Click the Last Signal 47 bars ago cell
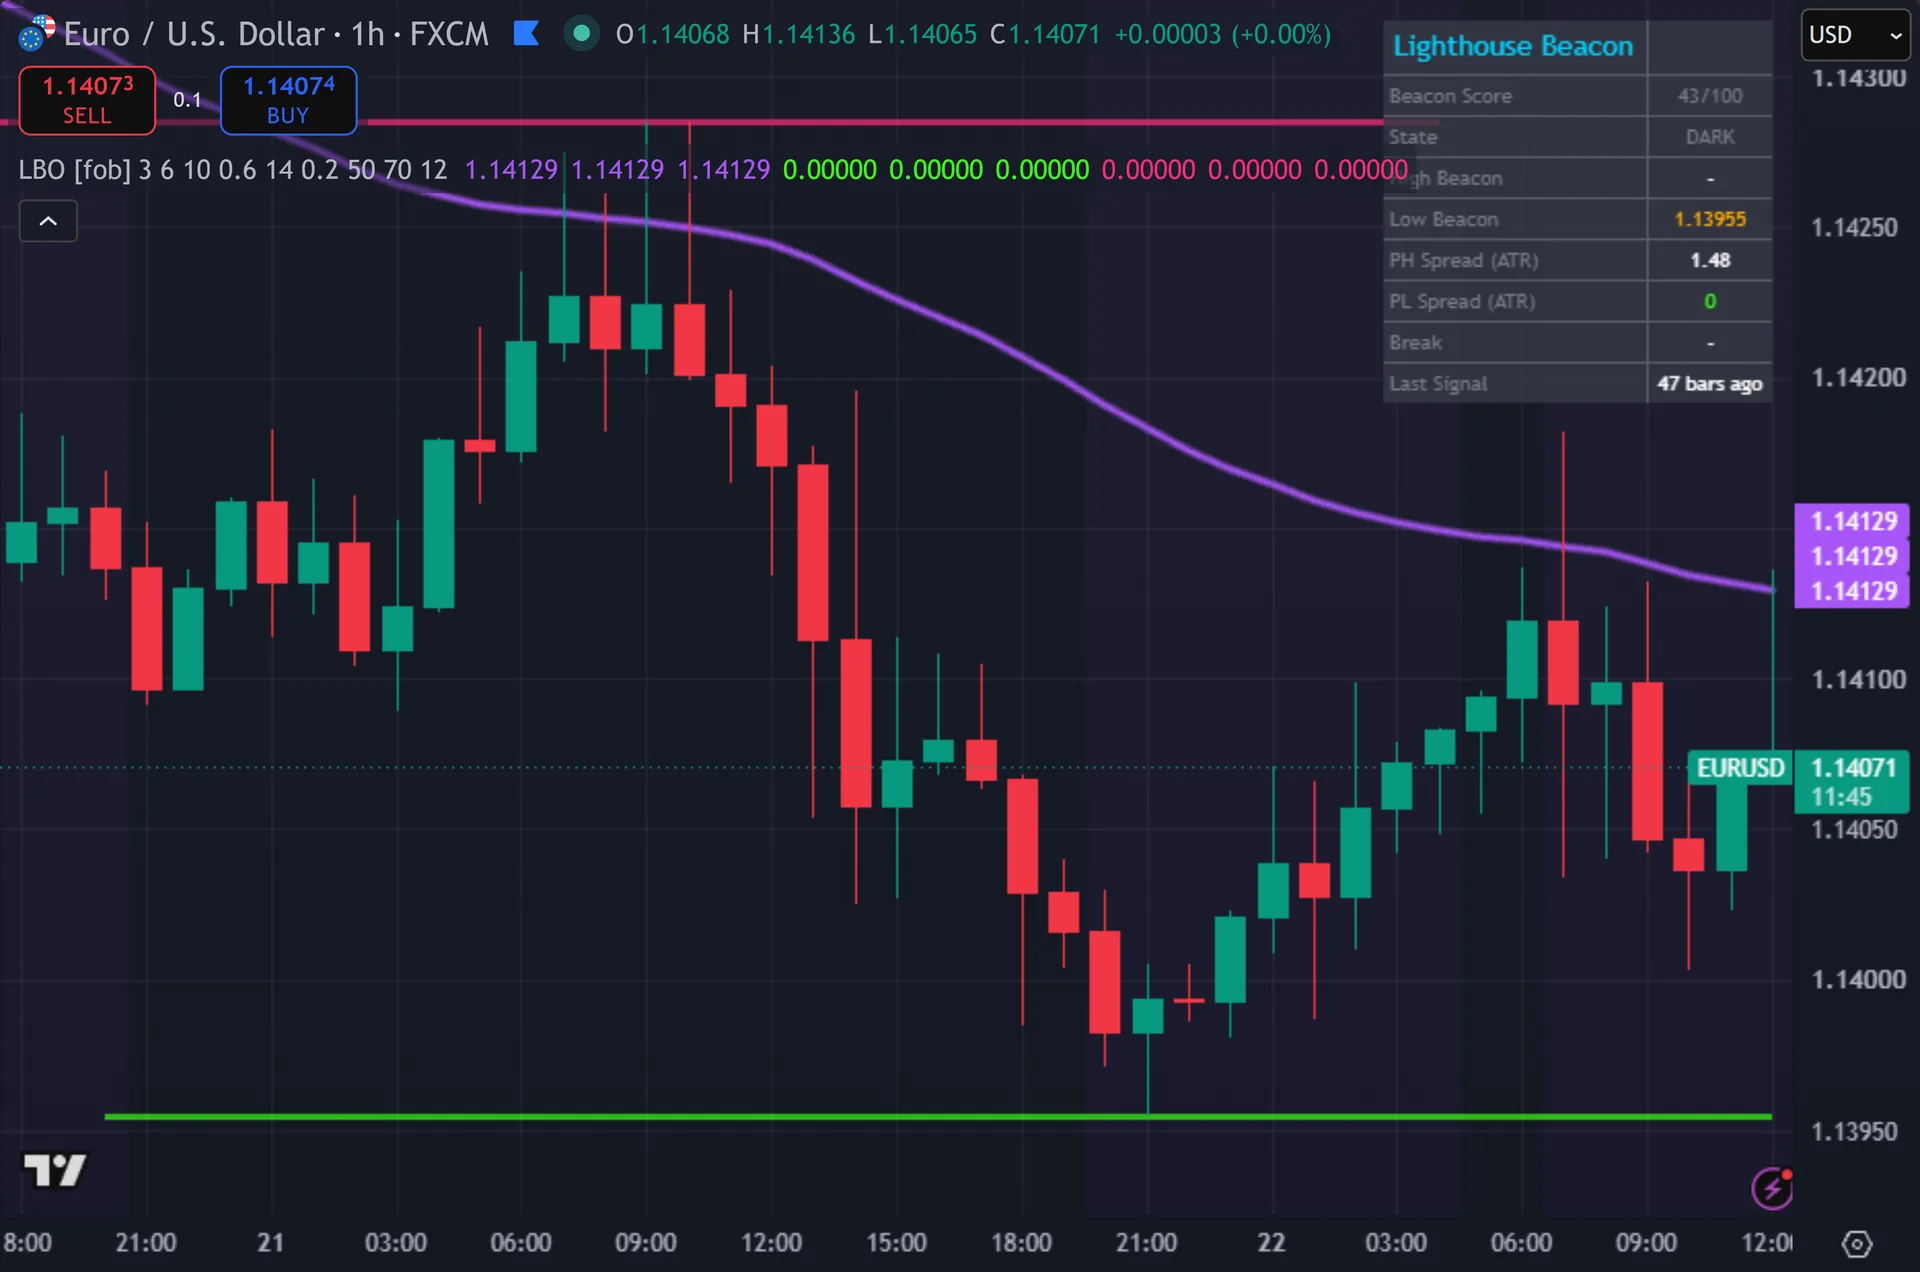 (x=1710, y=383)
